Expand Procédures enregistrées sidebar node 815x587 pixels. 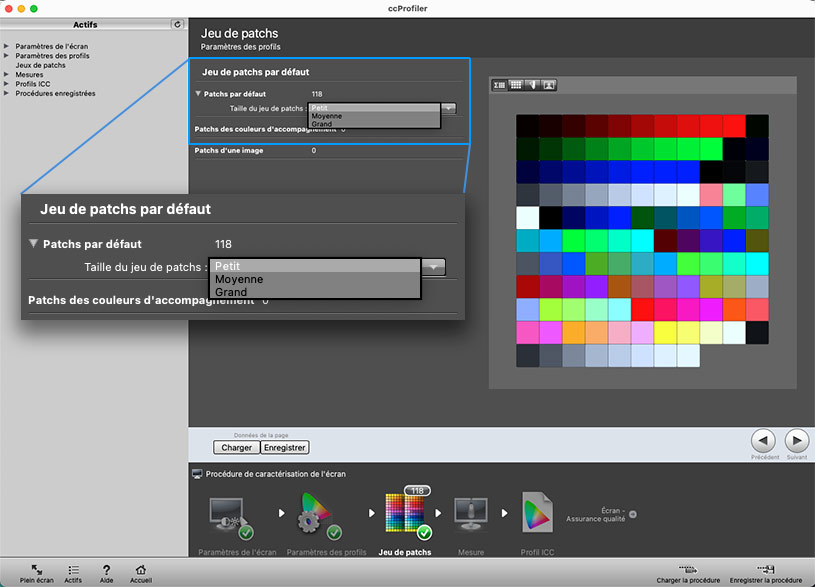[6, 93]
